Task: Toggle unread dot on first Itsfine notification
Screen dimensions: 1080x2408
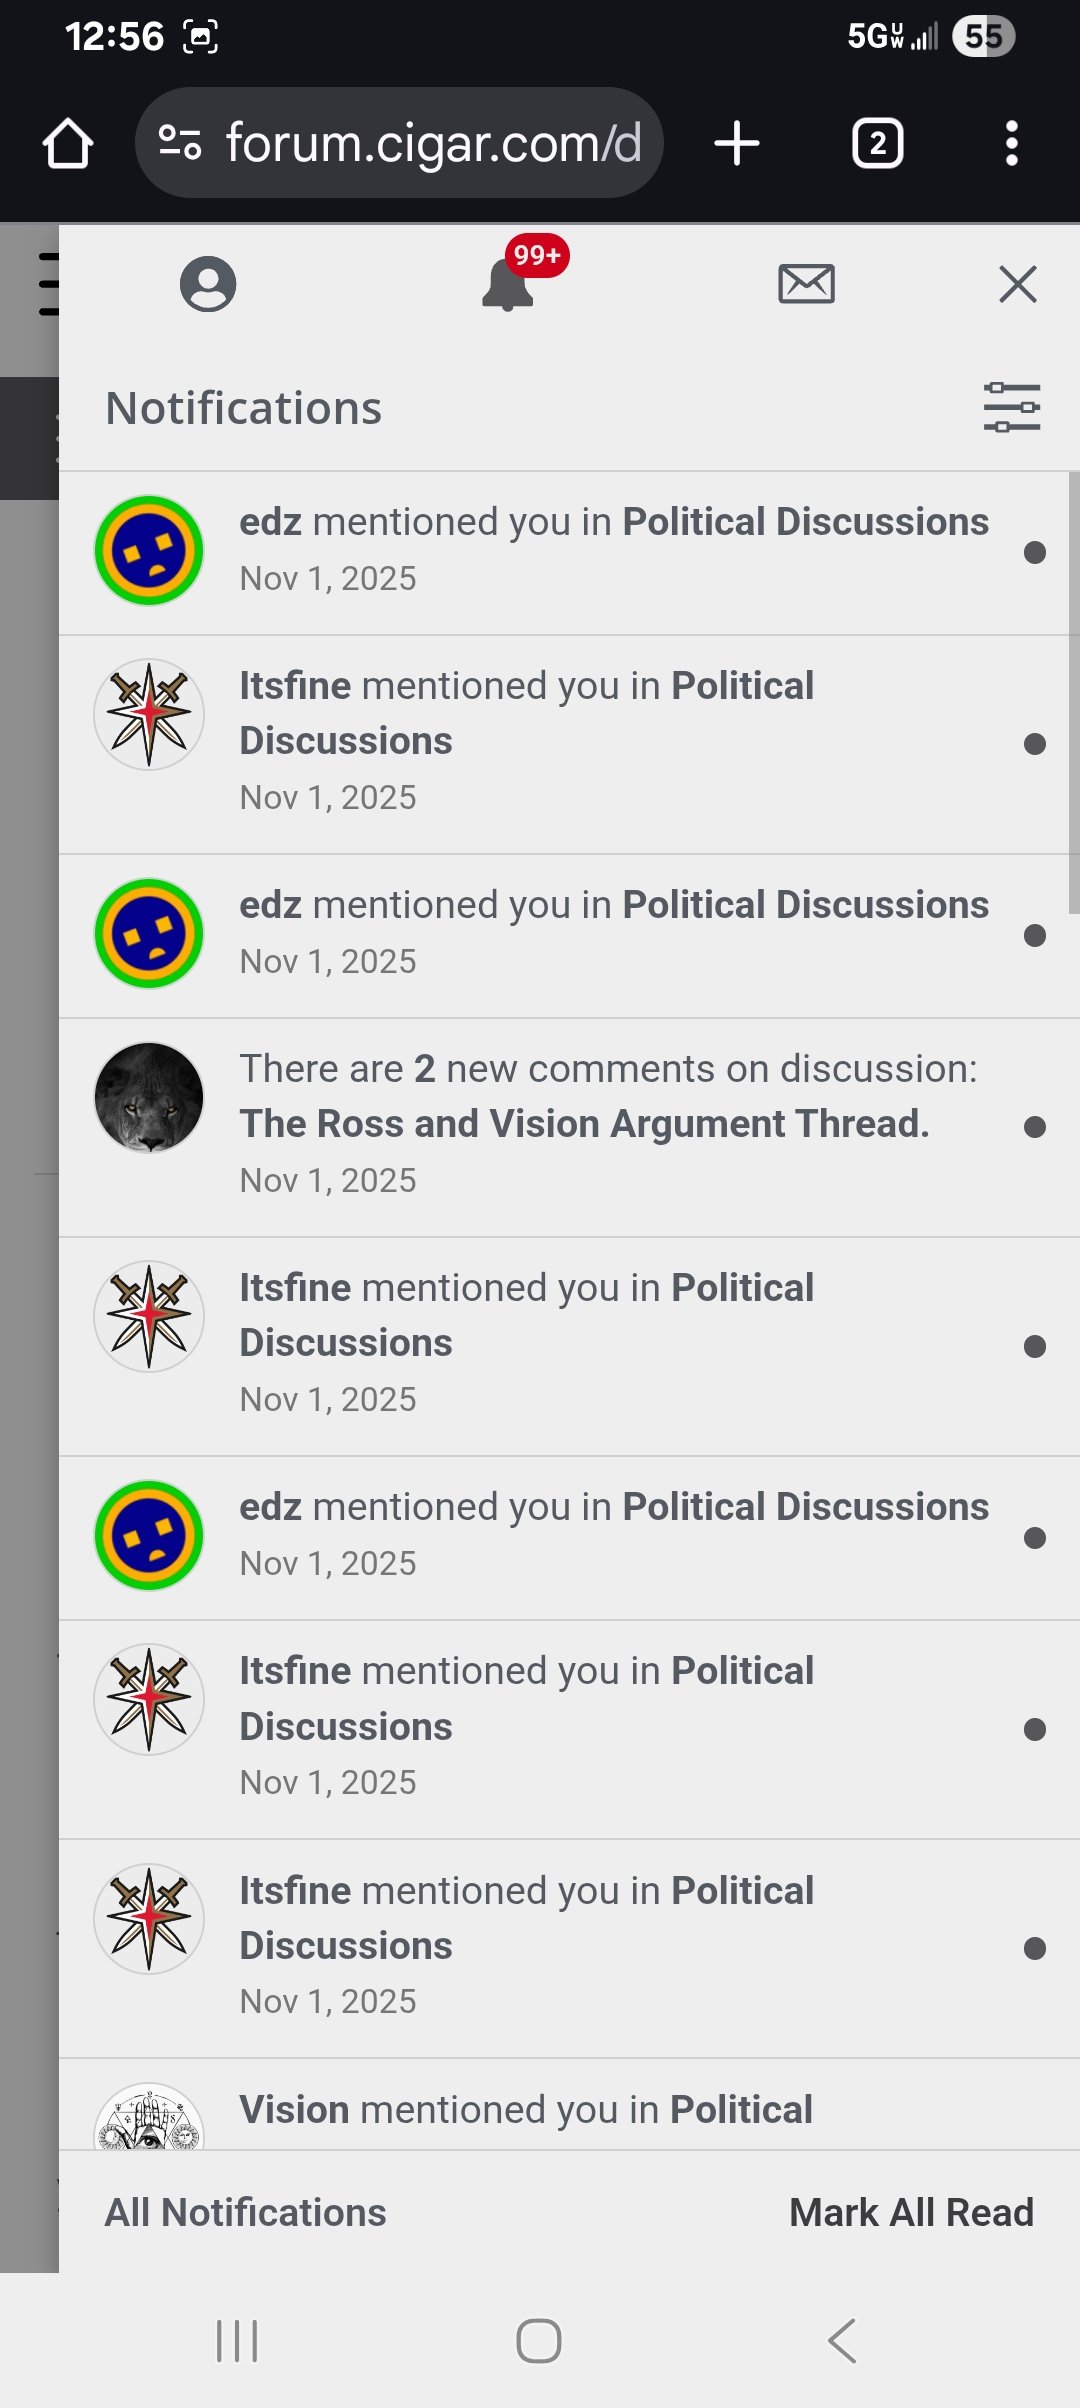Action: 1035,744
